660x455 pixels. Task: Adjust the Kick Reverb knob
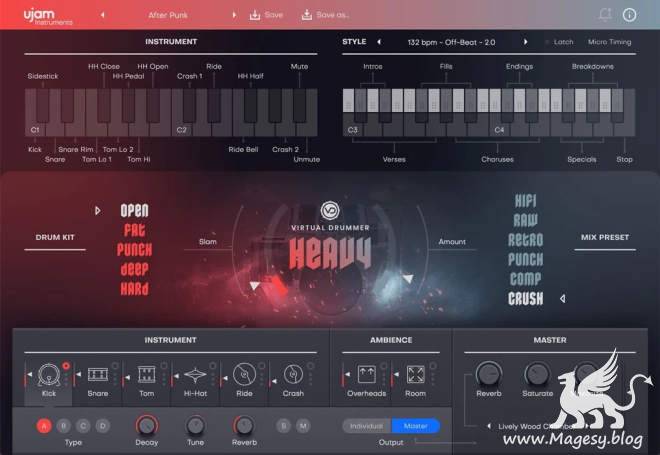point(244,426)
